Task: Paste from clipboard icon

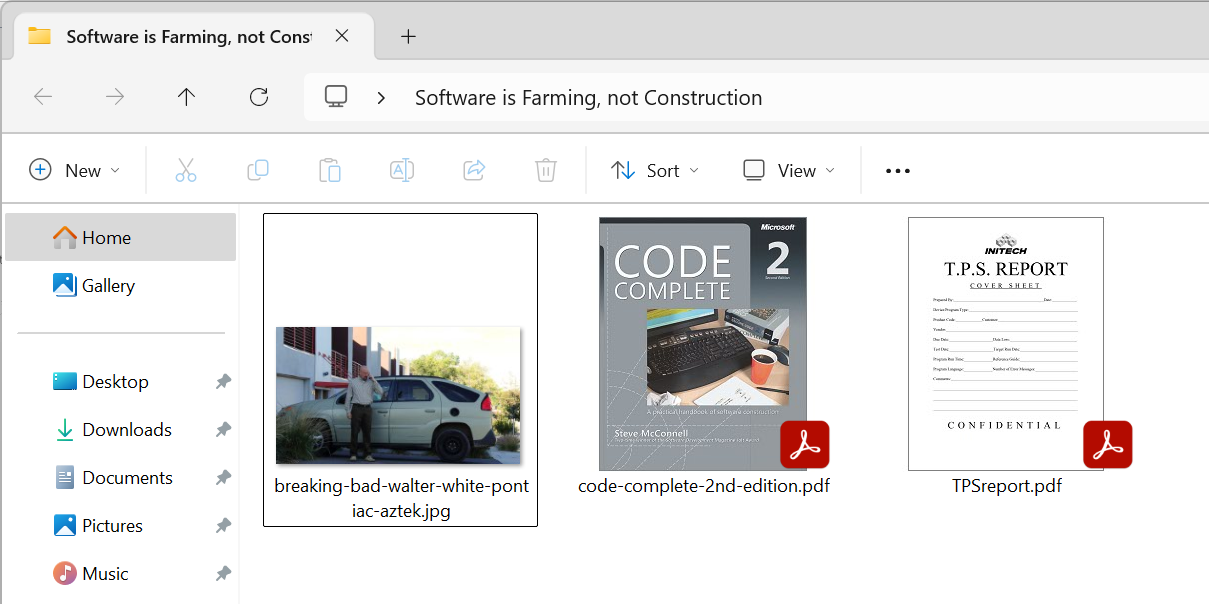Action: [x=330, y=170]
